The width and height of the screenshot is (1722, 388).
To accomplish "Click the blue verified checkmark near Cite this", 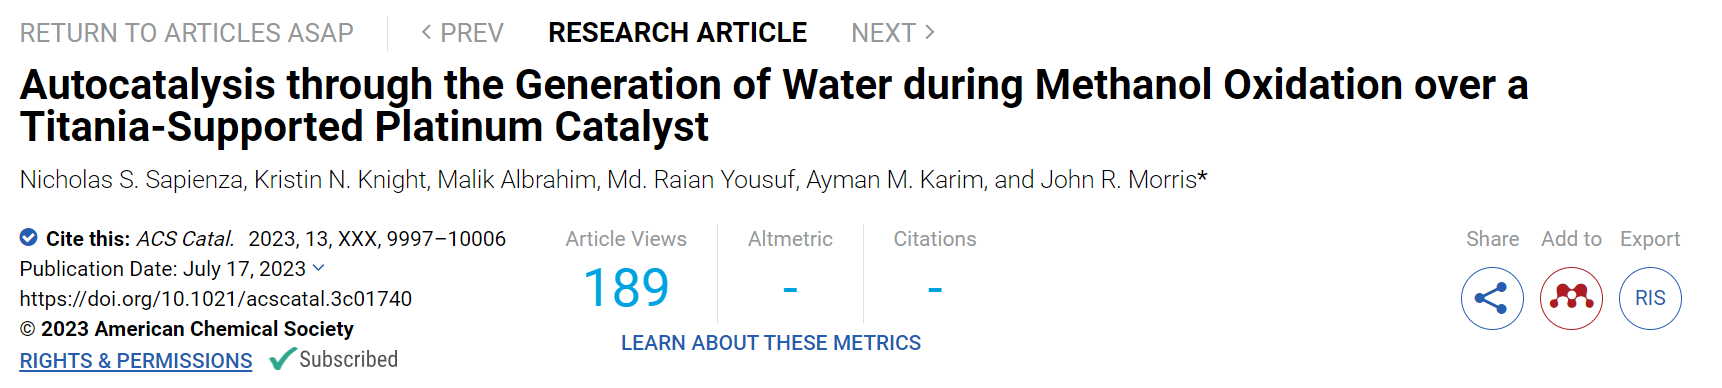I will (29, 238).
